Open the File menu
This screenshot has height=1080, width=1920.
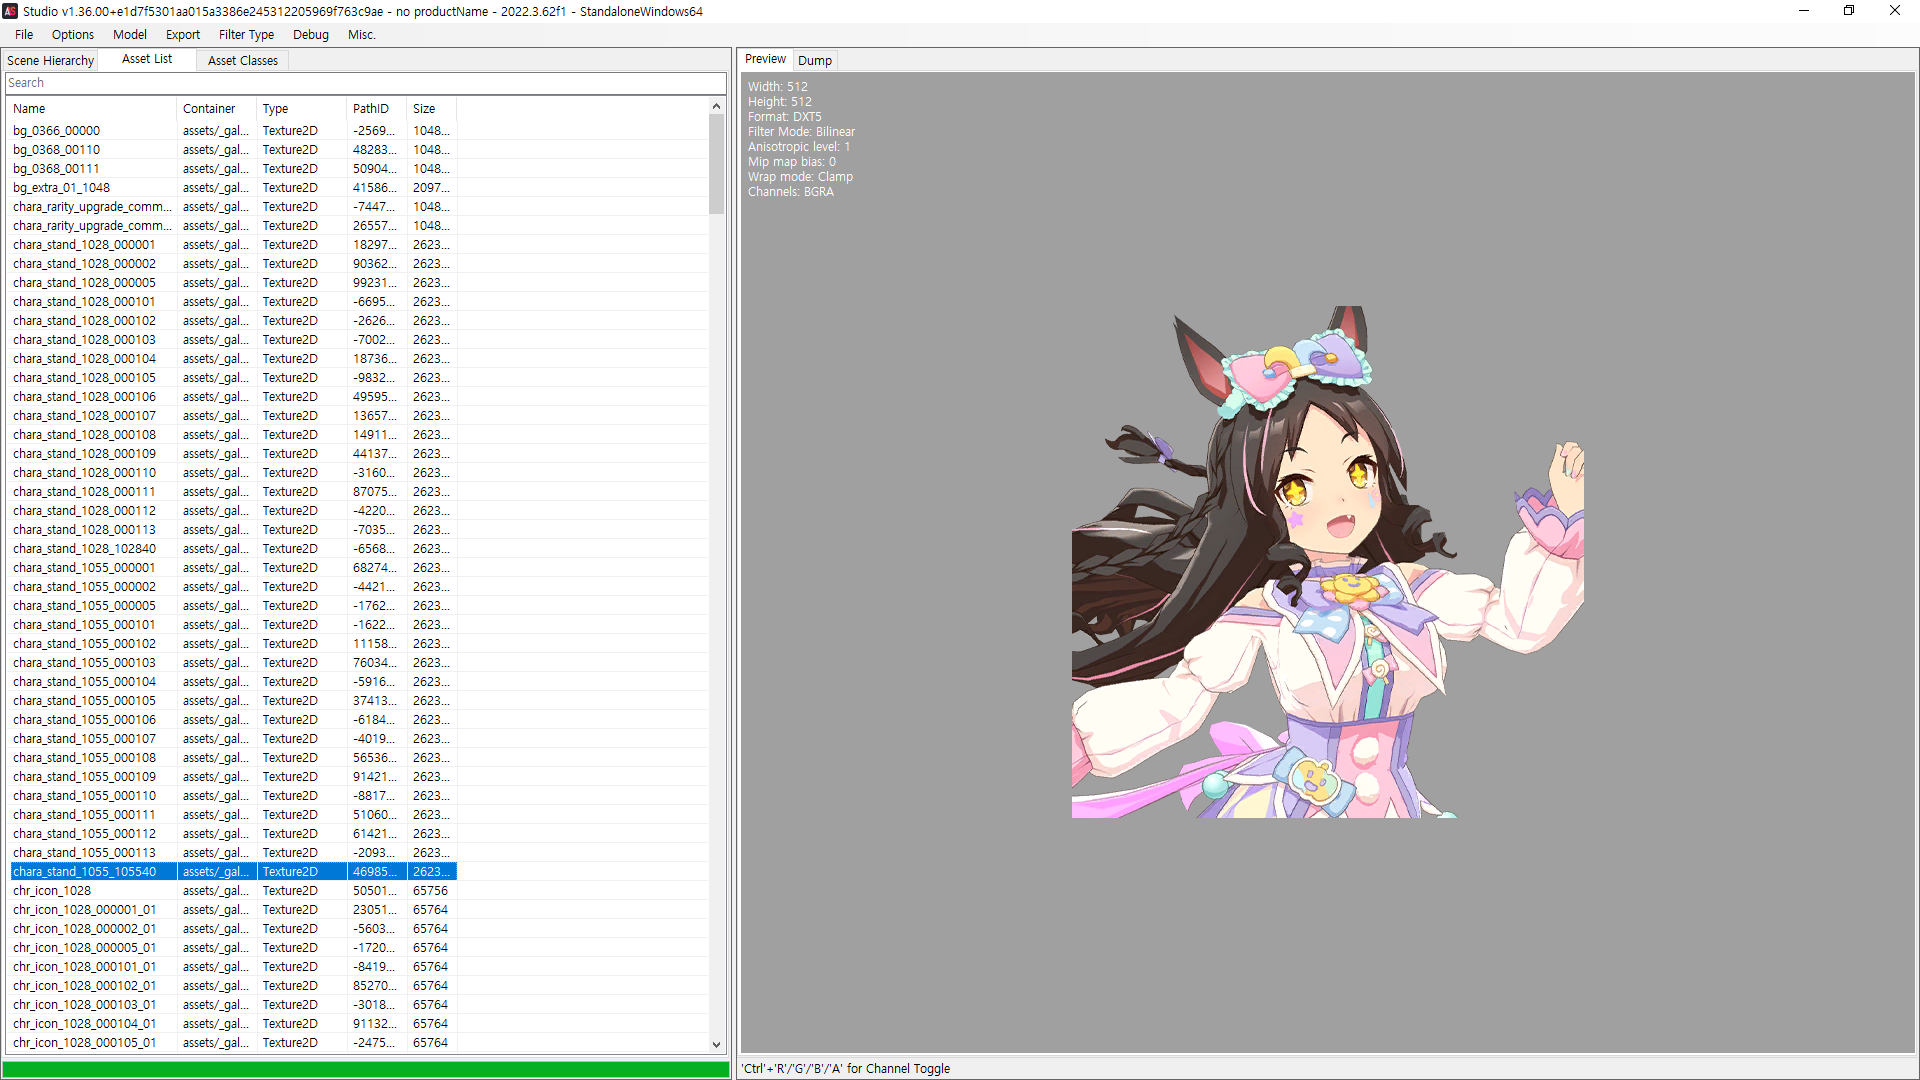(24, 34)
